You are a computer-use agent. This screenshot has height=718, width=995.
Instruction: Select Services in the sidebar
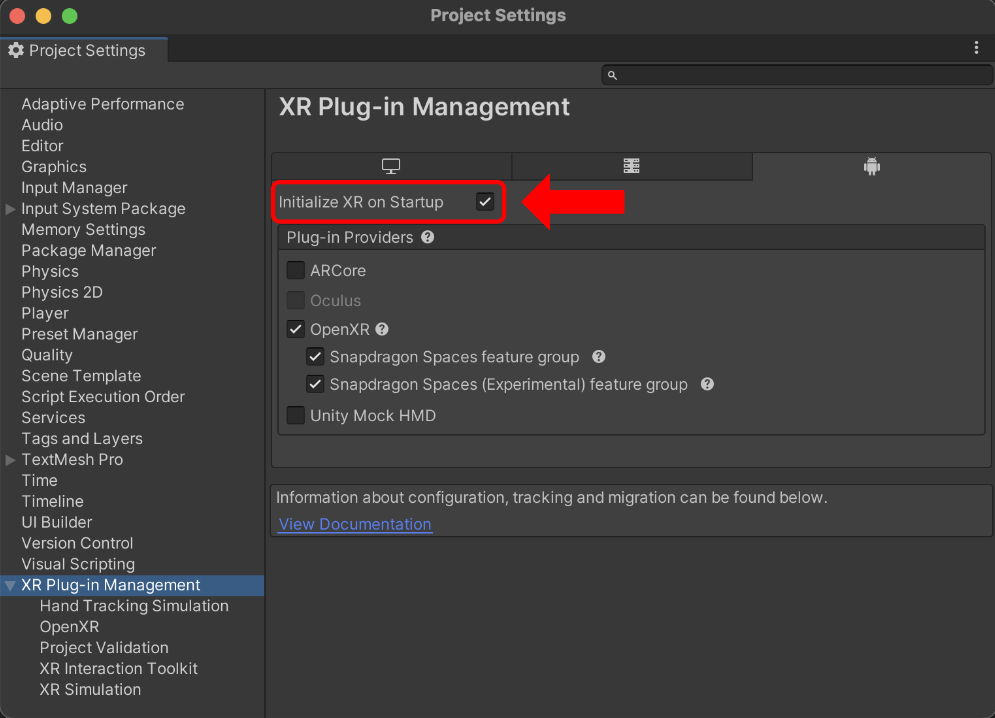coord(53,418)
